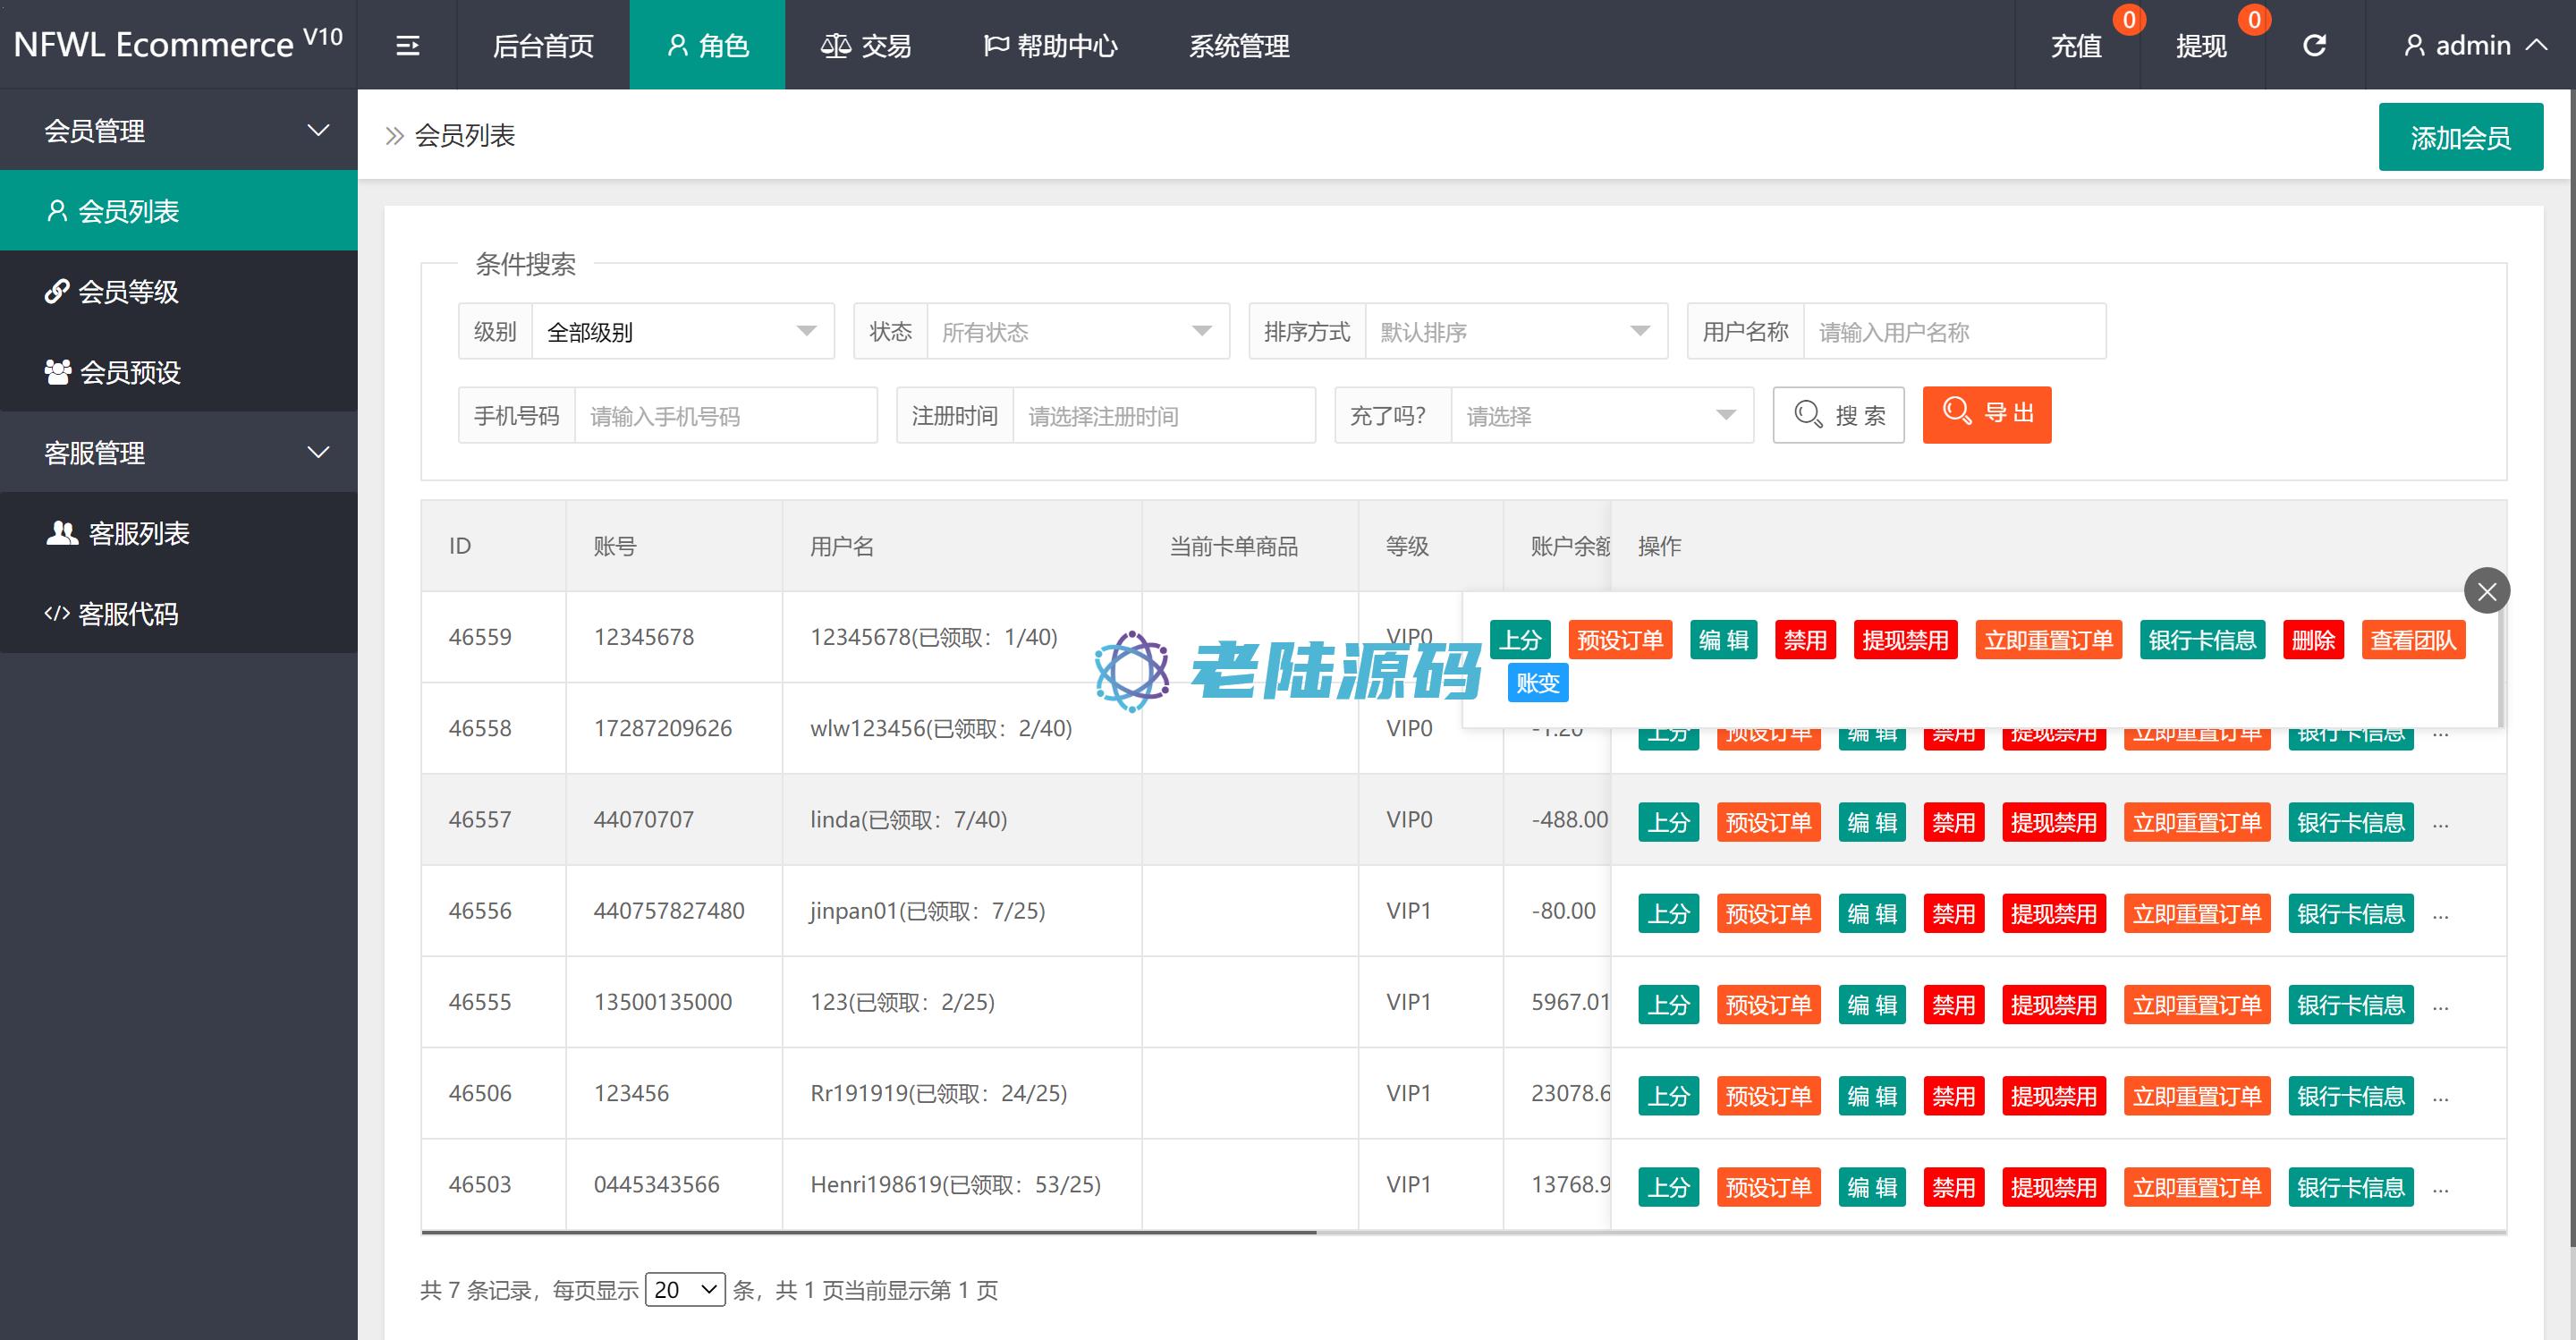Viewport: 2576px width, 1340px height.
Task: Open 会员预设 group icon item
Action: pyautogui.click(x=112, y=372)
